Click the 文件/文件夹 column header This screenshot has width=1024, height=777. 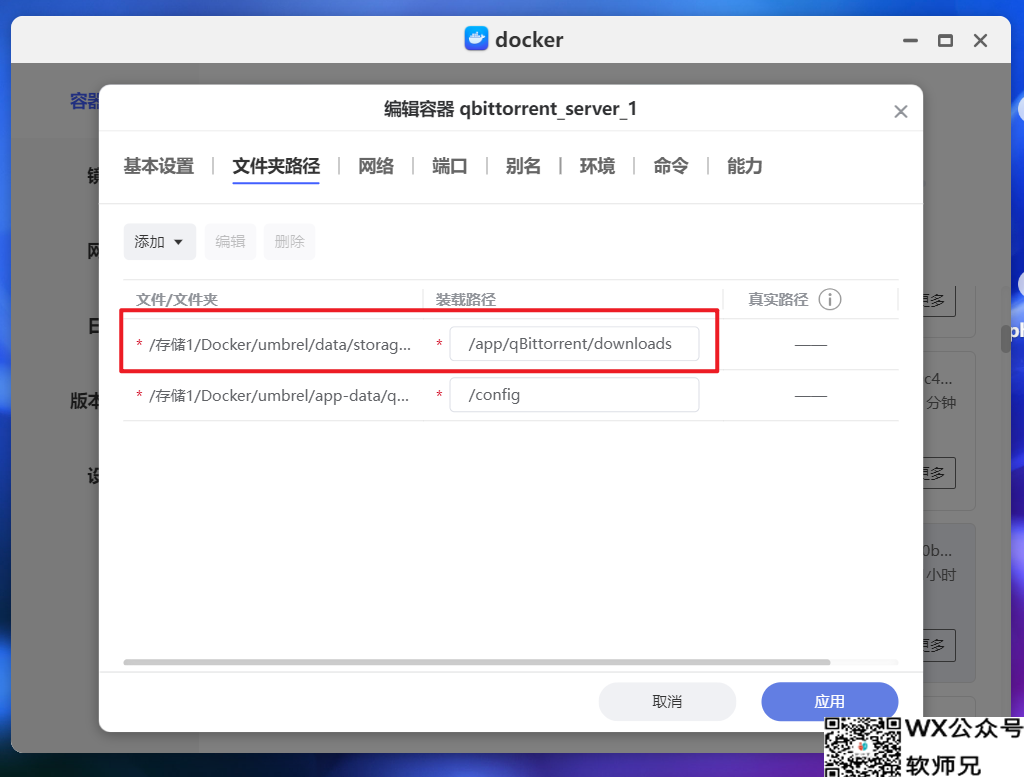pyautogui.click(x=176, y=300)
